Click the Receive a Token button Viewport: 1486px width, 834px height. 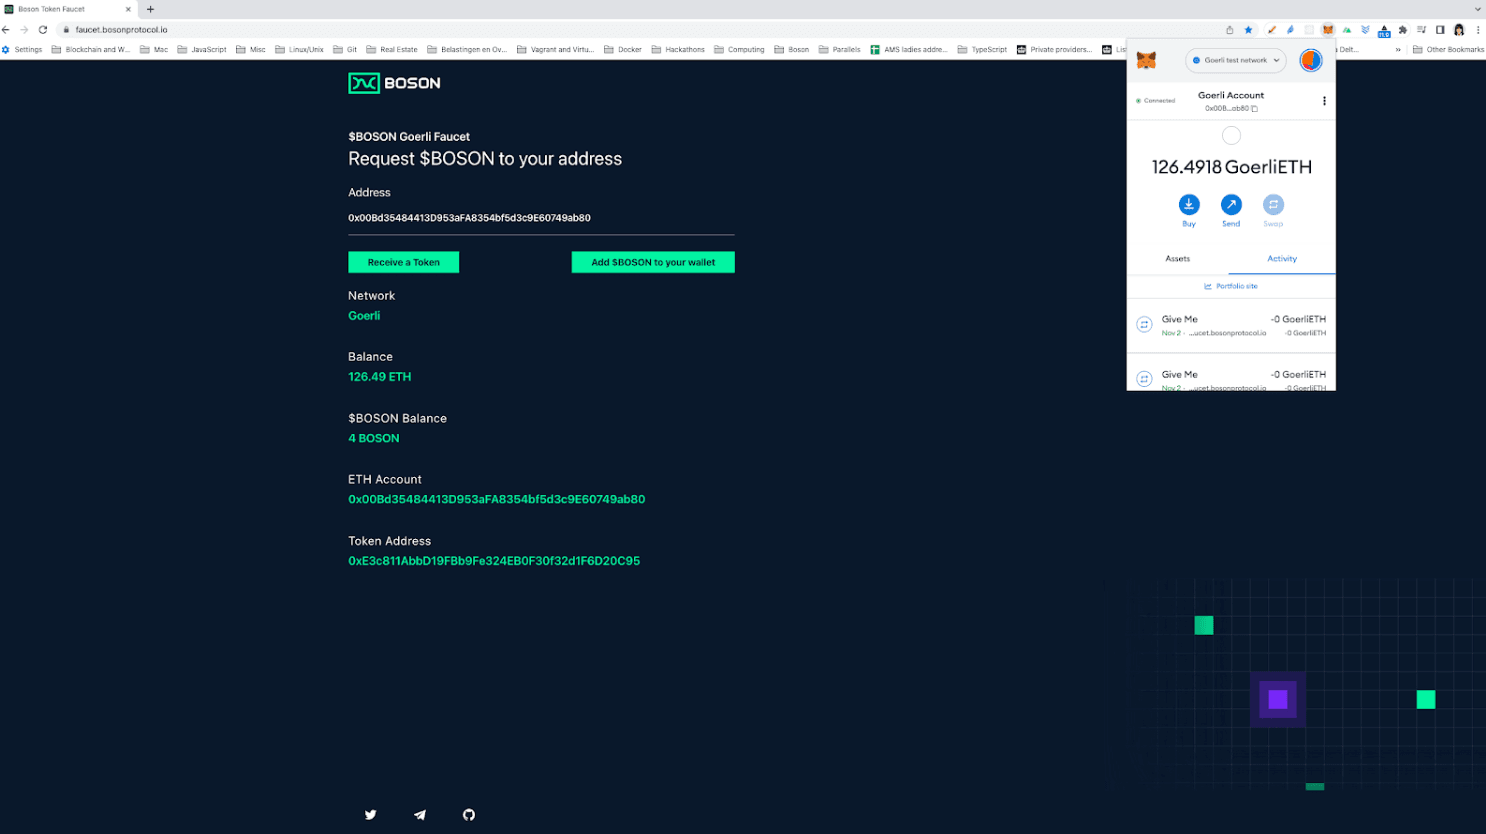(x=403, y=262)
